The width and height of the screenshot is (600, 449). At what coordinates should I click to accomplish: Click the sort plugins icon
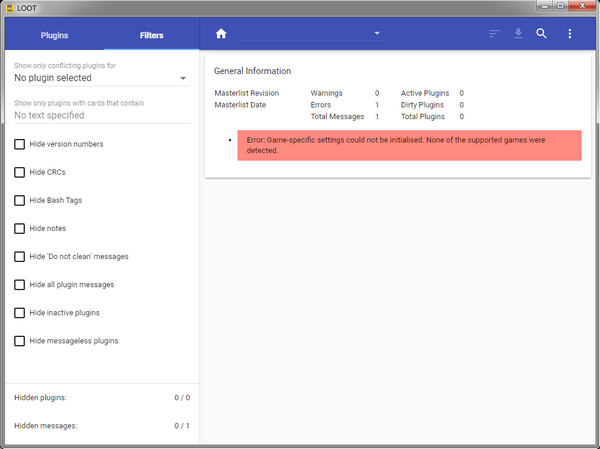click(x=494, y=34)
